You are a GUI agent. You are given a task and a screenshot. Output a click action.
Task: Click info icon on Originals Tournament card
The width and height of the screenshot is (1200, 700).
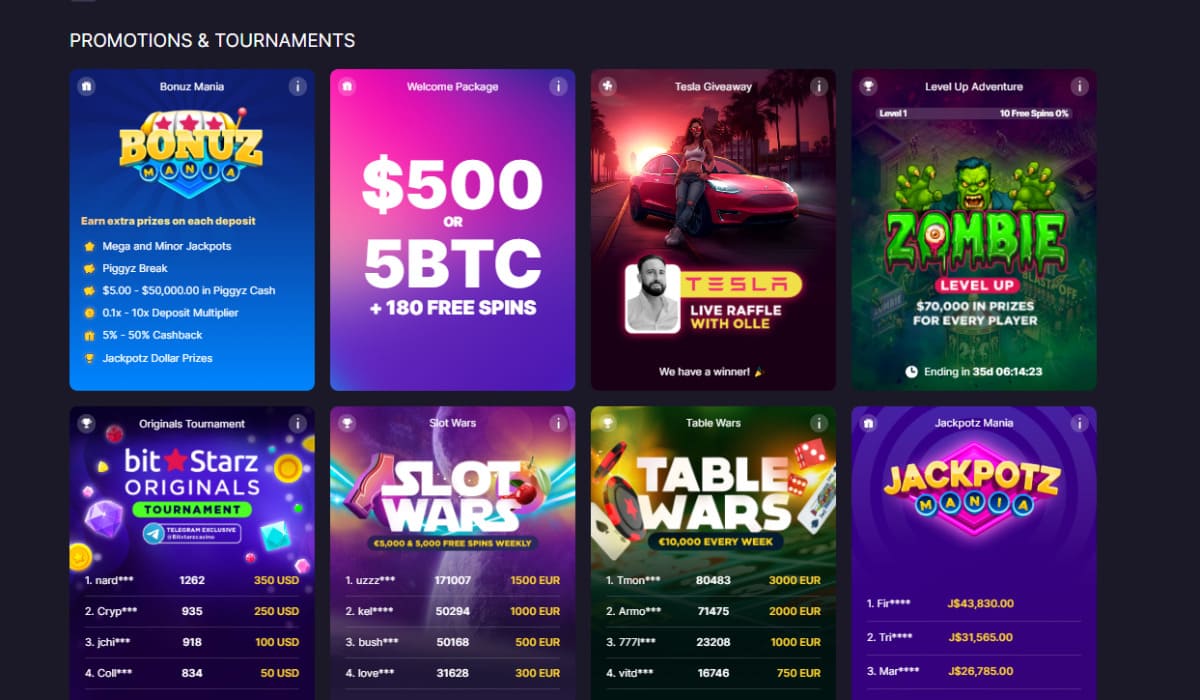(x=297, y=423)
